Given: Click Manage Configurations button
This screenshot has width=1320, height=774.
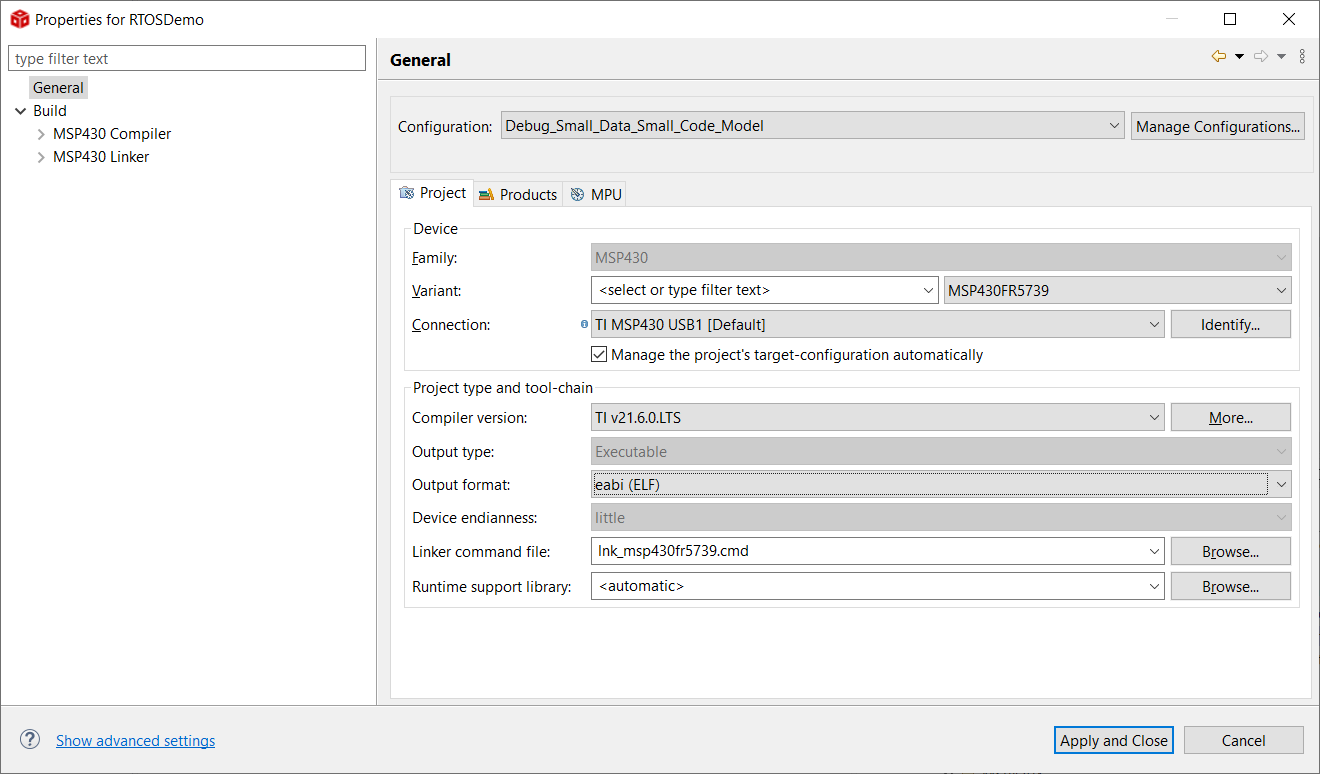Looking at the screenshot, I should point(1218,126).
